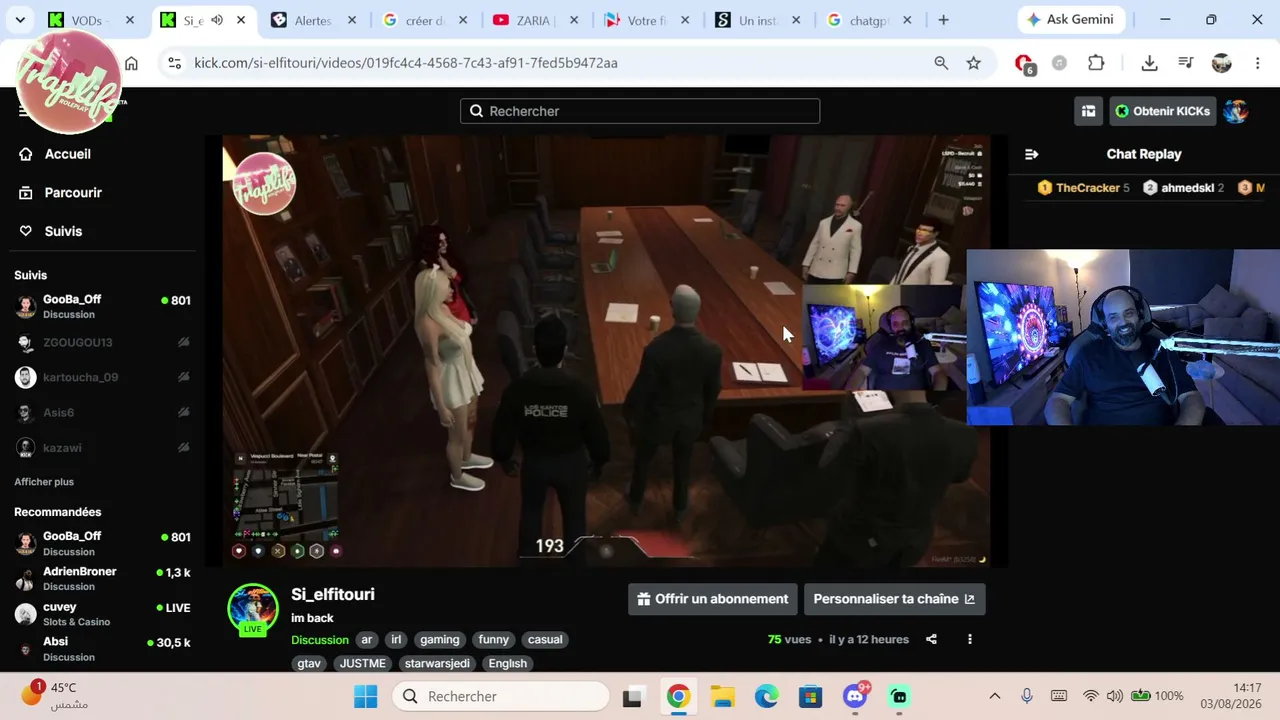The image size is (1280, 720).
Task: Open the tab search chevron
Action: click(x=20, y=20)
